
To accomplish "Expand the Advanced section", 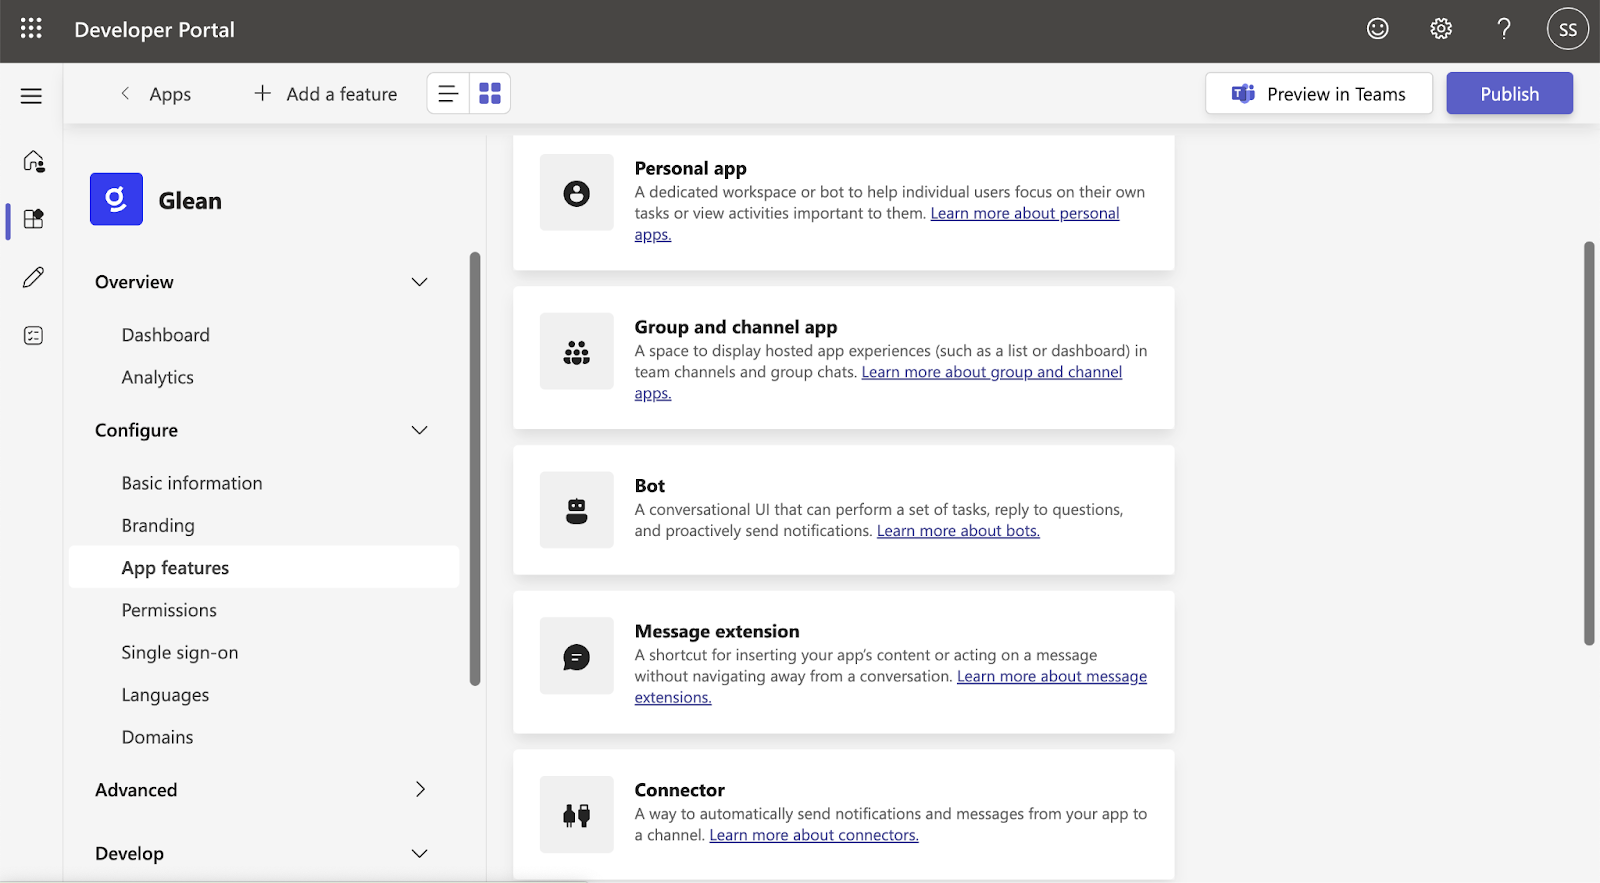I will coord(419,789).
